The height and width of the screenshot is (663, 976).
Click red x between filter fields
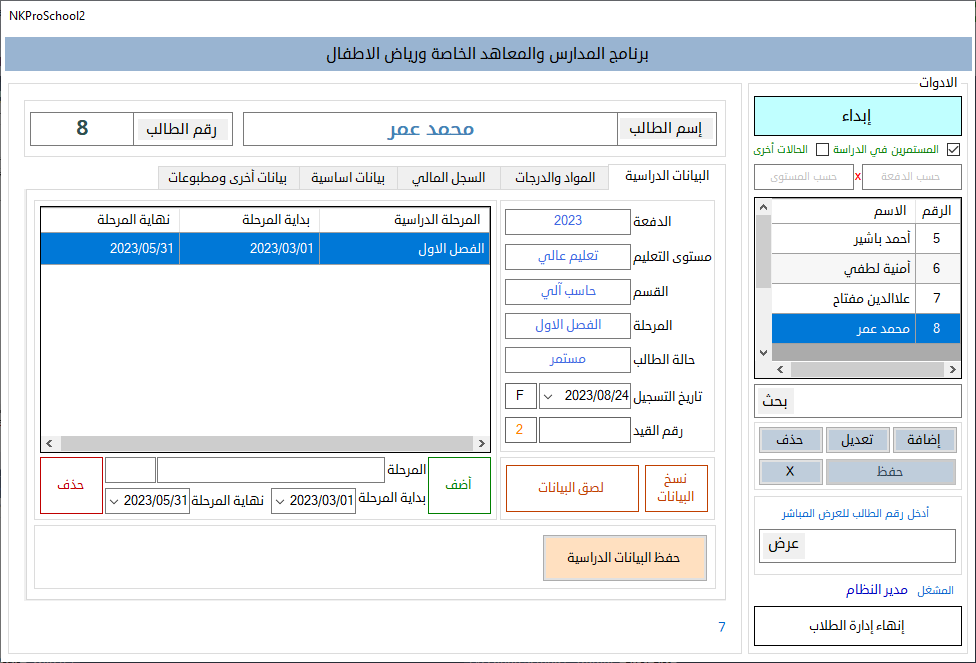(x=858, y=177)
